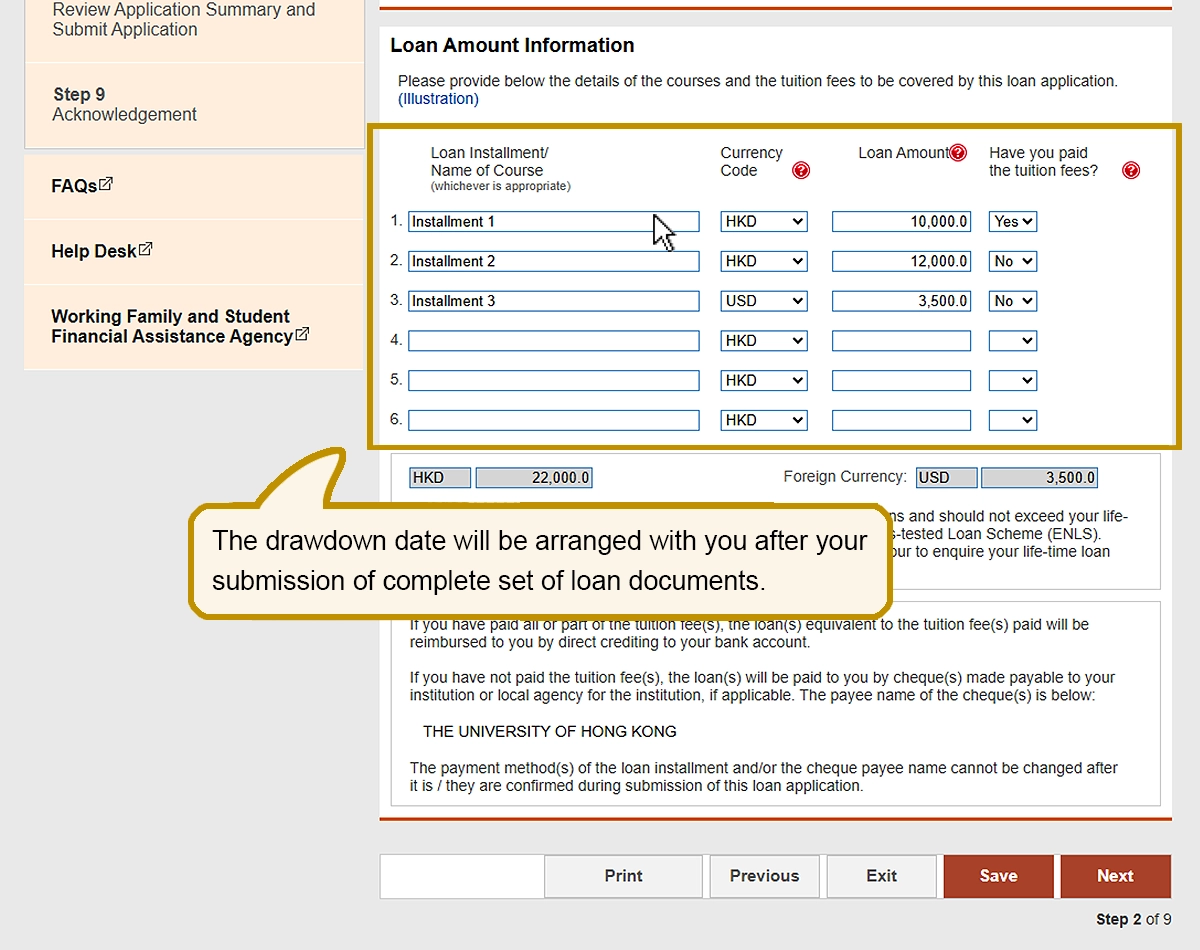
Task: Click the Exit button
Action: tap(881, 876)
